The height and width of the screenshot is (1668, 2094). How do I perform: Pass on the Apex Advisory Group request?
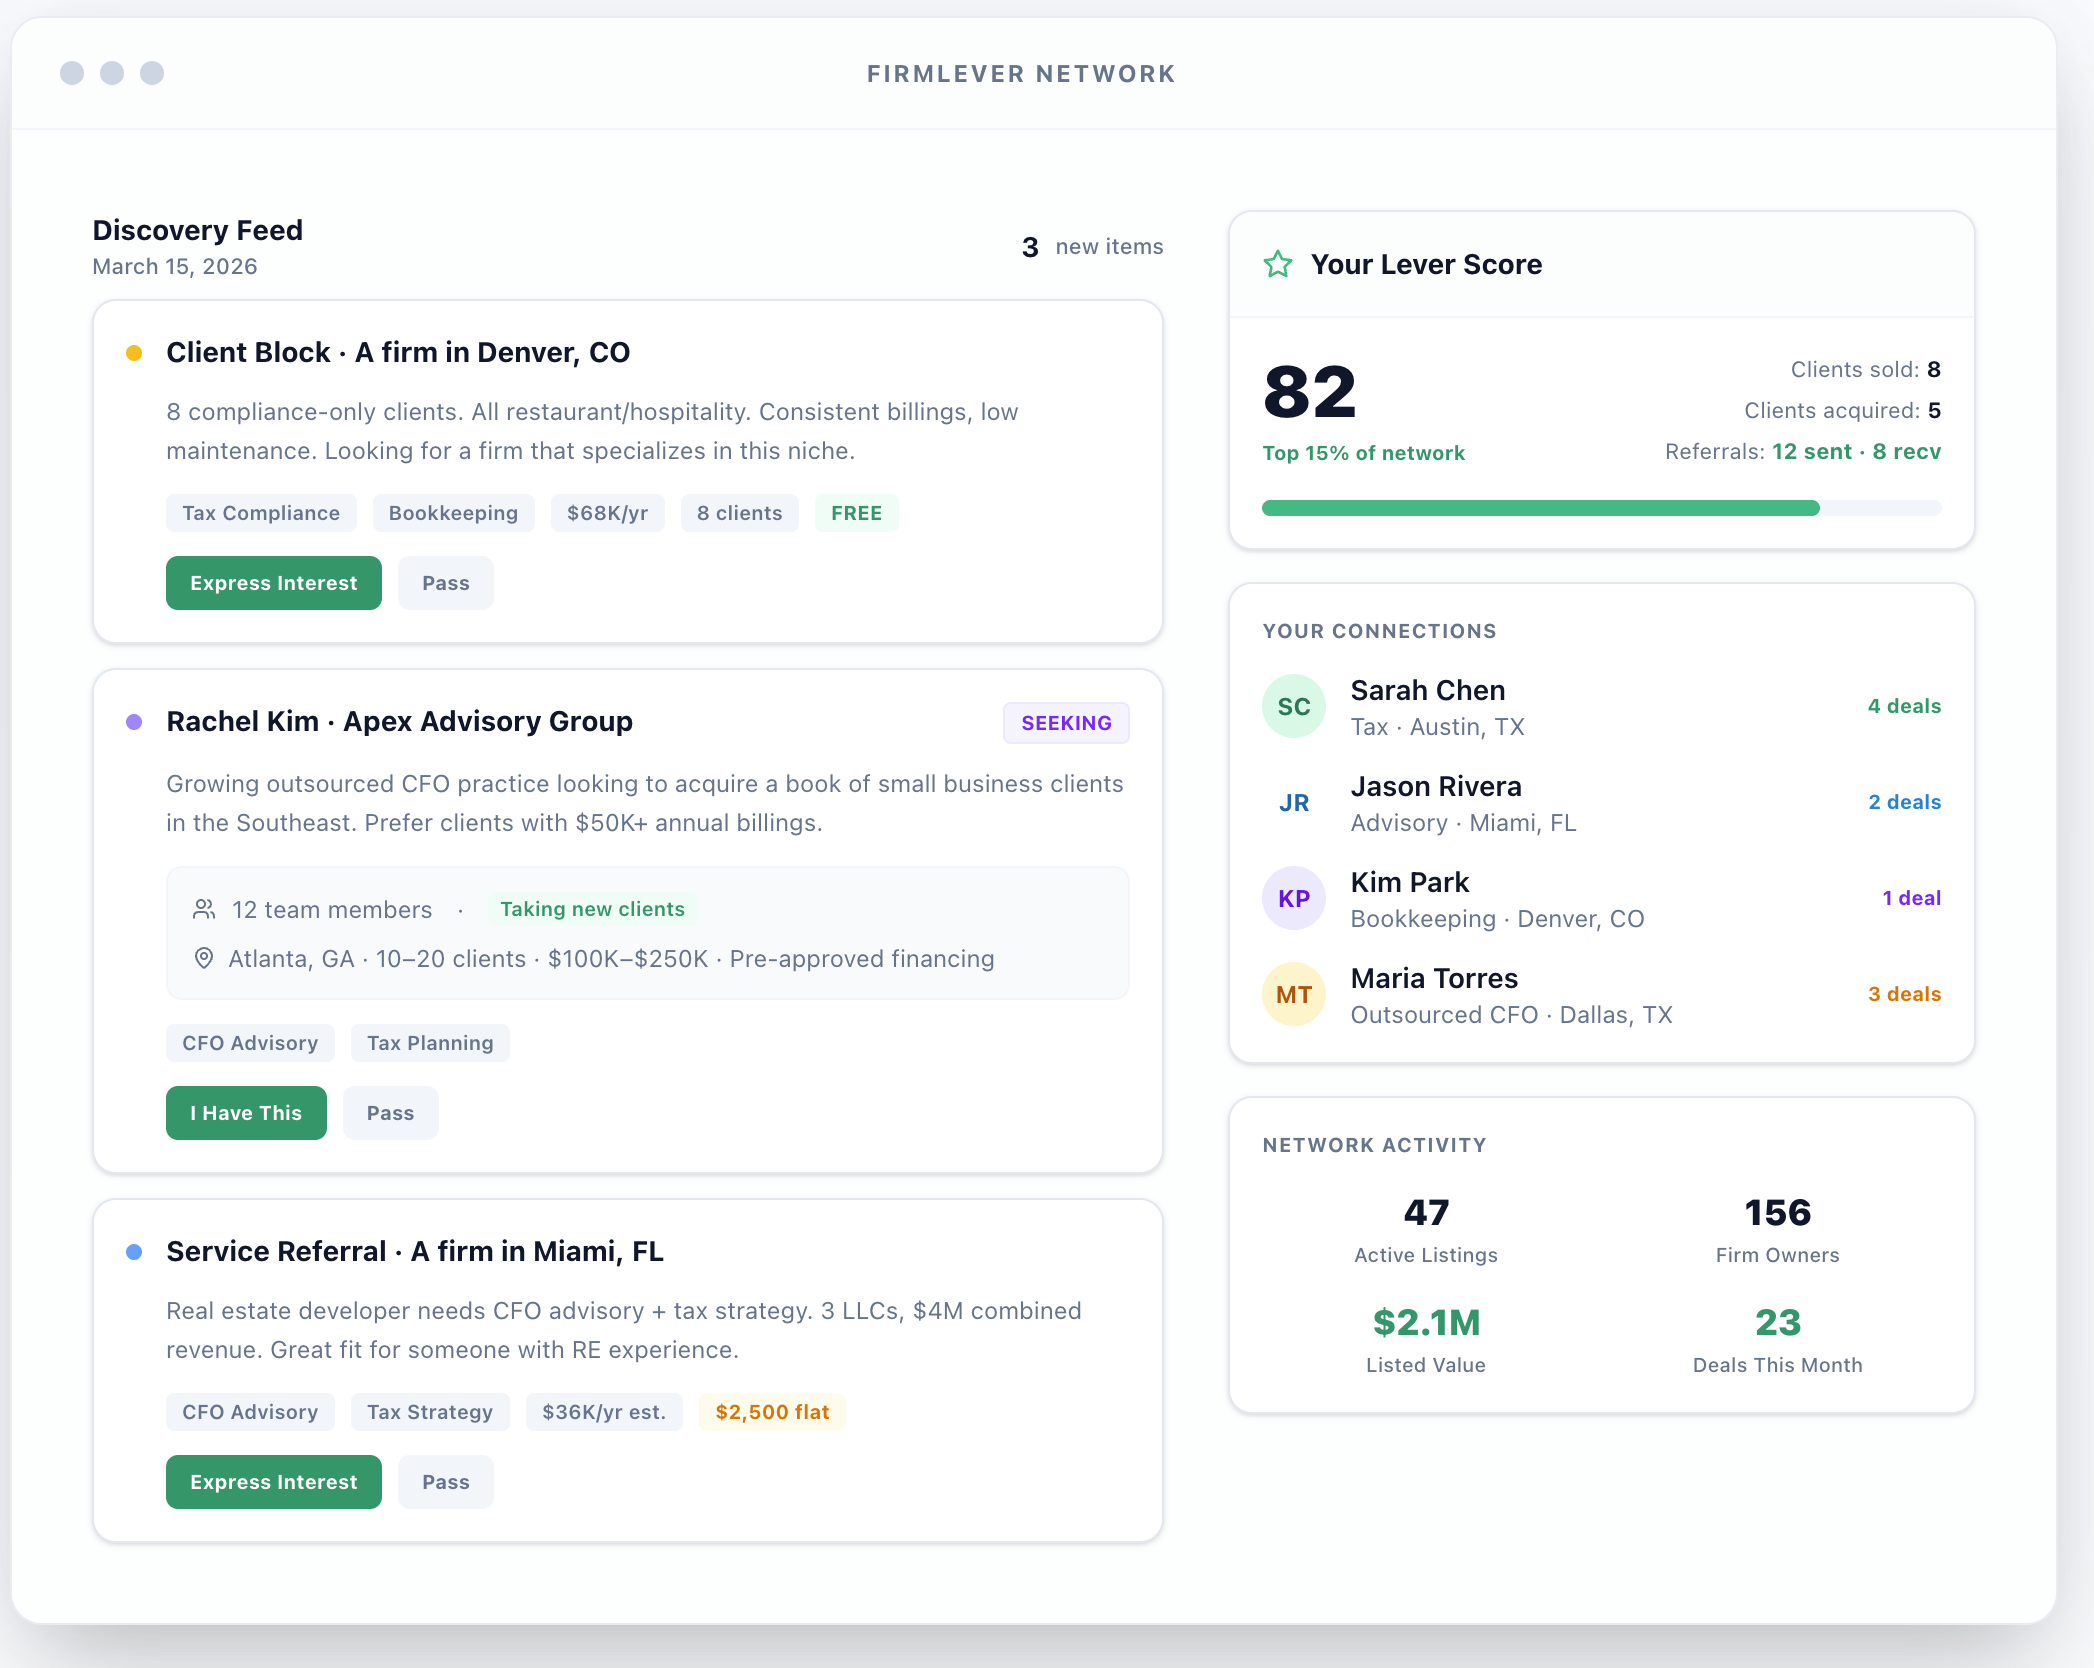click(x=390, y=1113)
